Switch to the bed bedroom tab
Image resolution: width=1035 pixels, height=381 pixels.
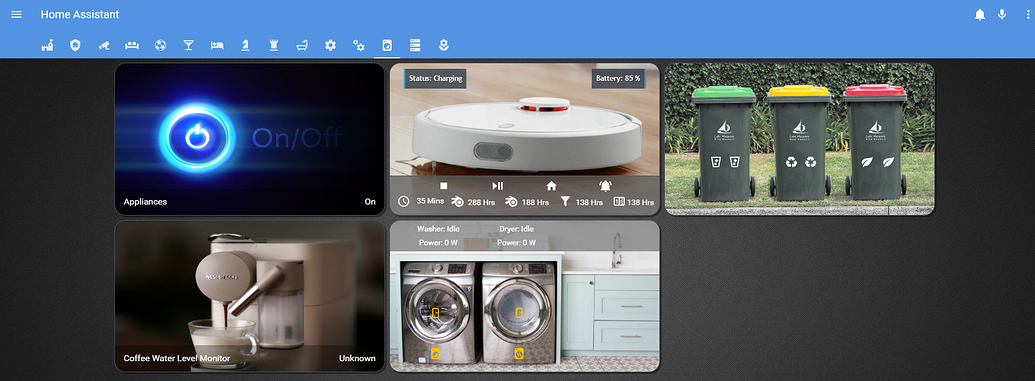pos(217,45)
